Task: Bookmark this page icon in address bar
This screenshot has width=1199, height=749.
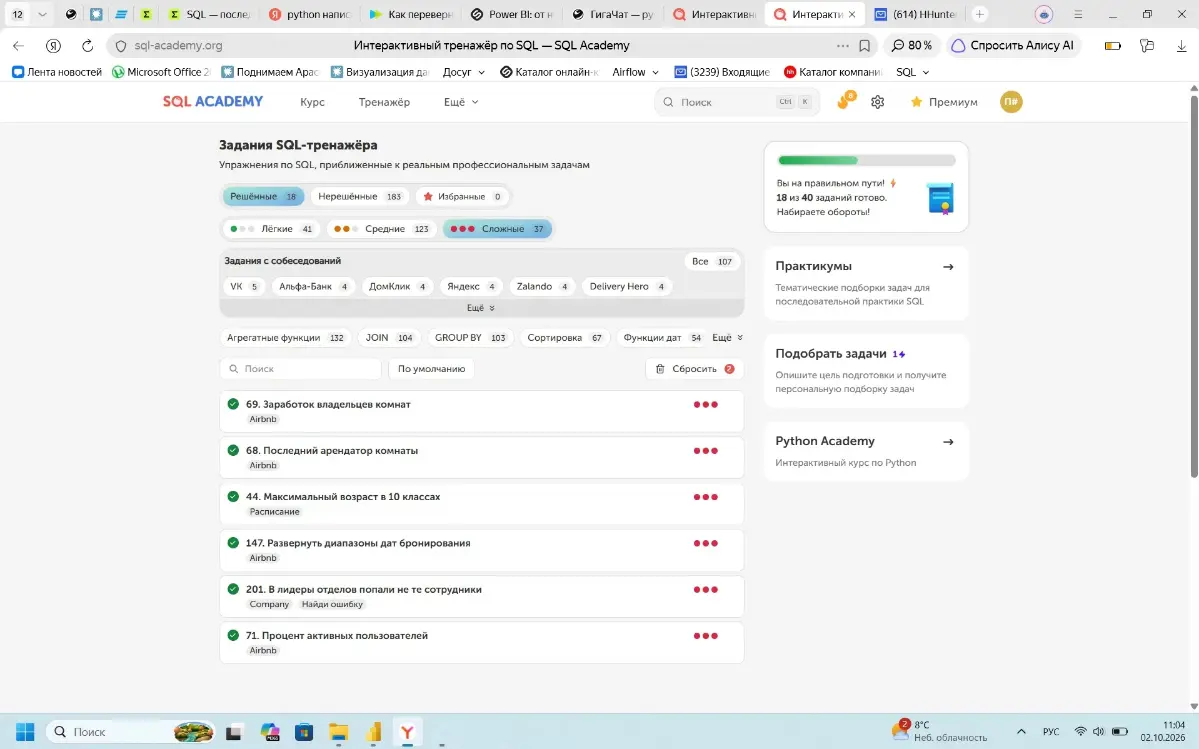Action: point(864,46)
